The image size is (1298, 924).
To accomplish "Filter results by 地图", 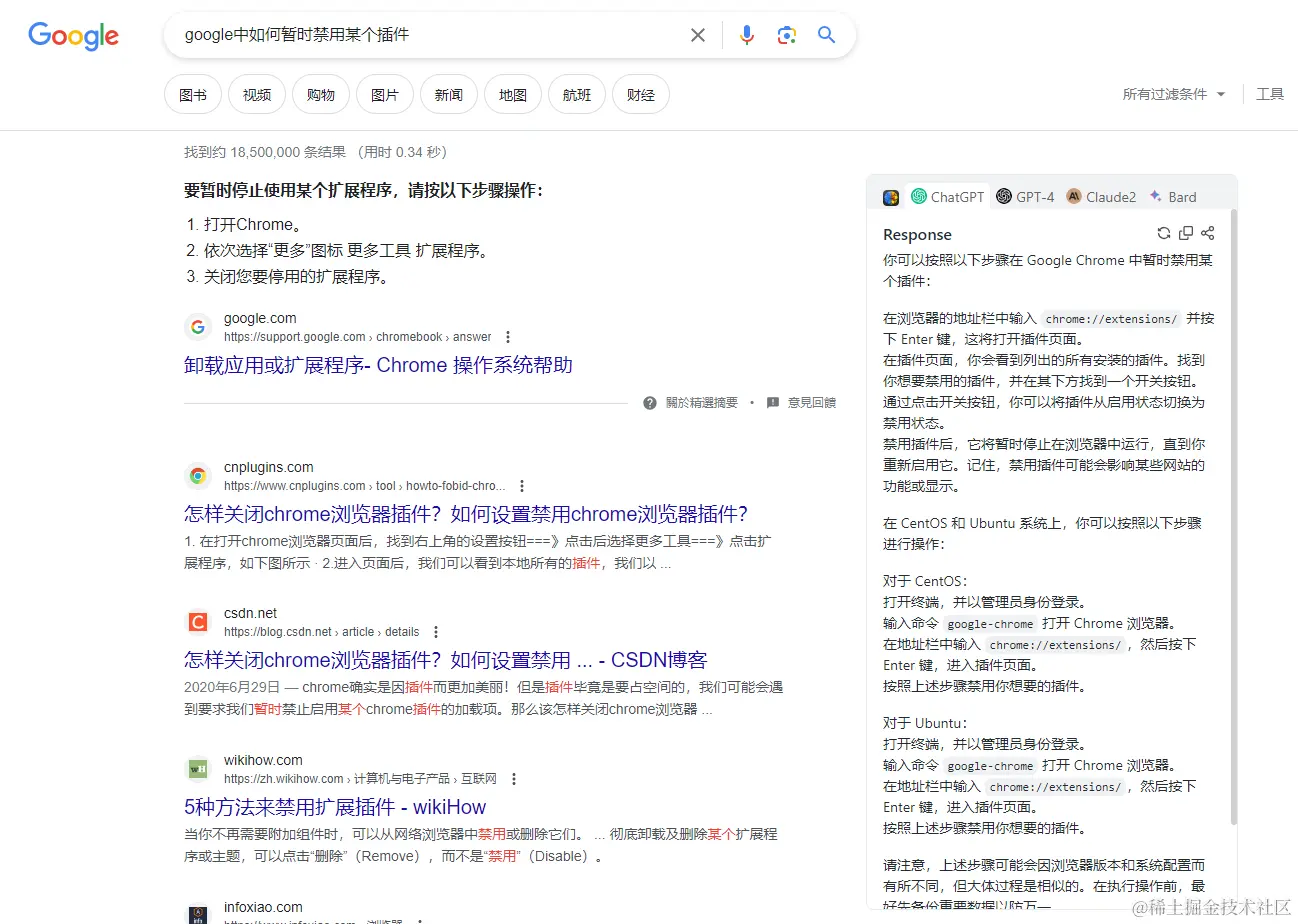I will [x=513, y=95].
